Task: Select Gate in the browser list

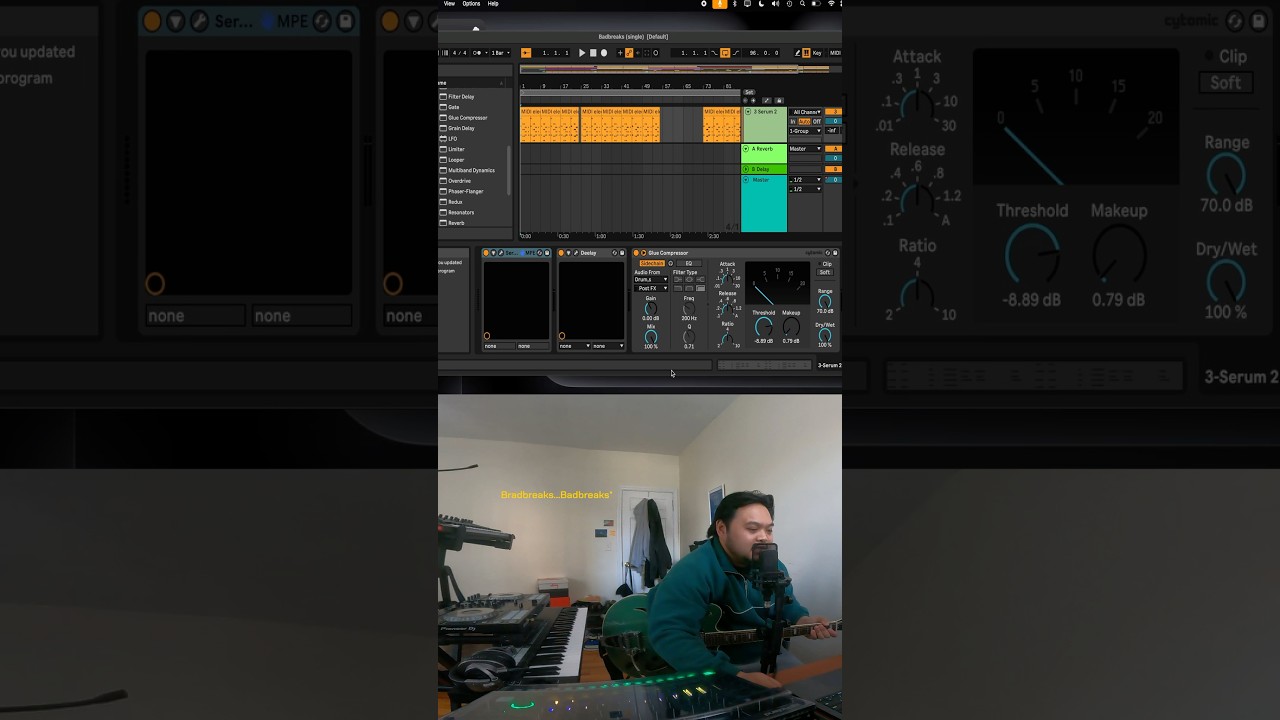Action: (x=454, y=107)
